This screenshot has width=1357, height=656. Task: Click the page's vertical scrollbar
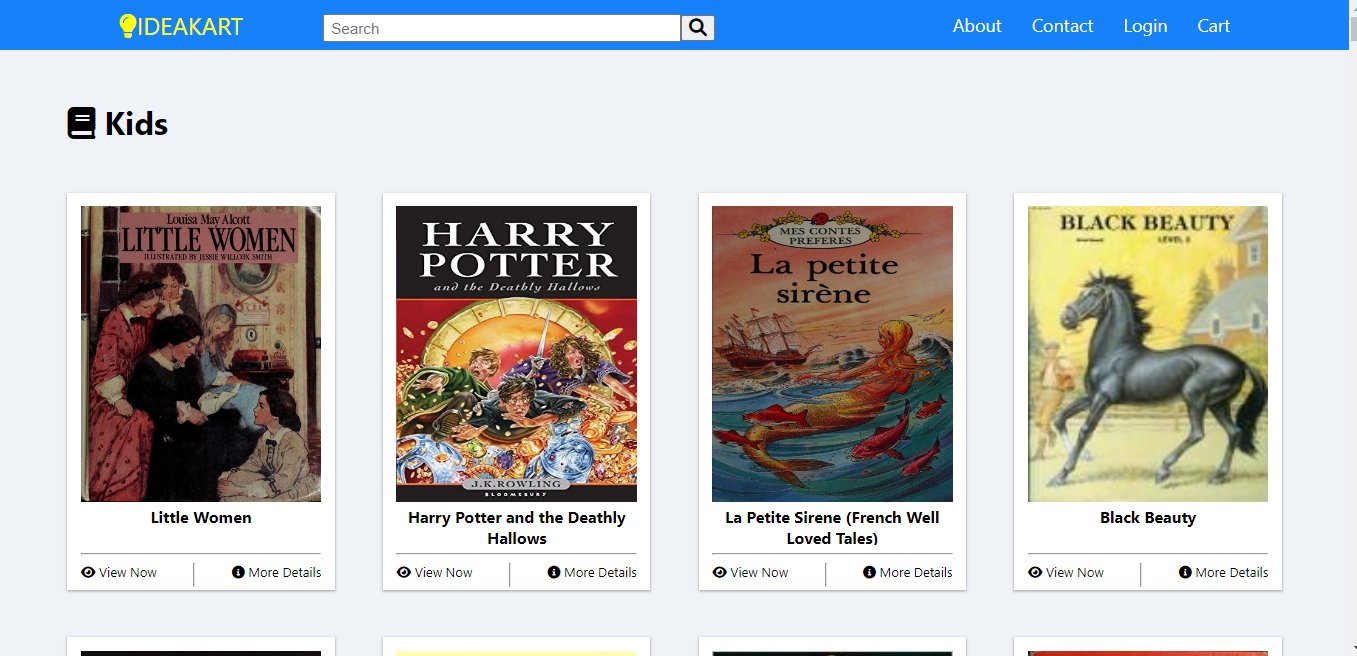pyautogui.click(x=1352, y=300)
